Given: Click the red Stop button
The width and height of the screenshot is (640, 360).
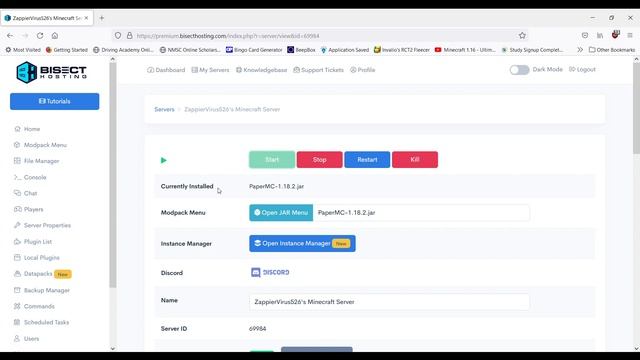Looking at the screenshot, I should 320,160.
